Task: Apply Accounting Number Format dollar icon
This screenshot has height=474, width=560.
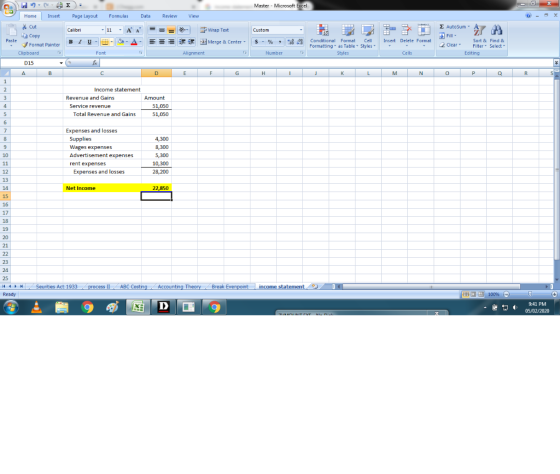Action: [256, 42]
